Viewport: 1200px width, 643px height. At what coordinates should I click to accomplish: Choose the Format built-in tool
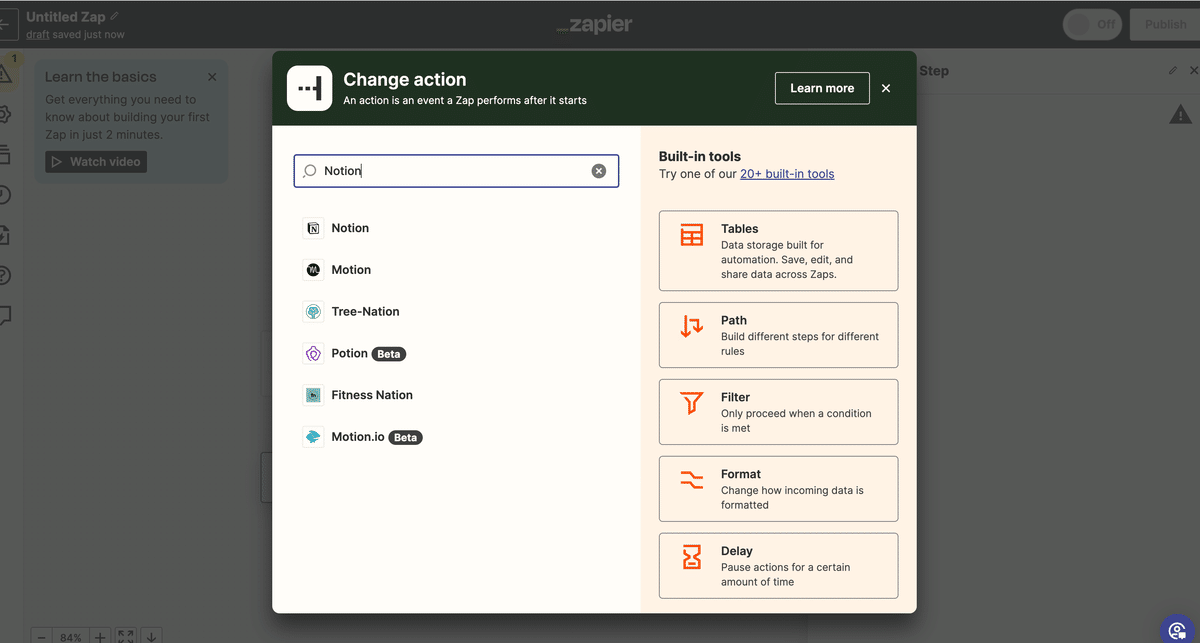coord(778,489)
